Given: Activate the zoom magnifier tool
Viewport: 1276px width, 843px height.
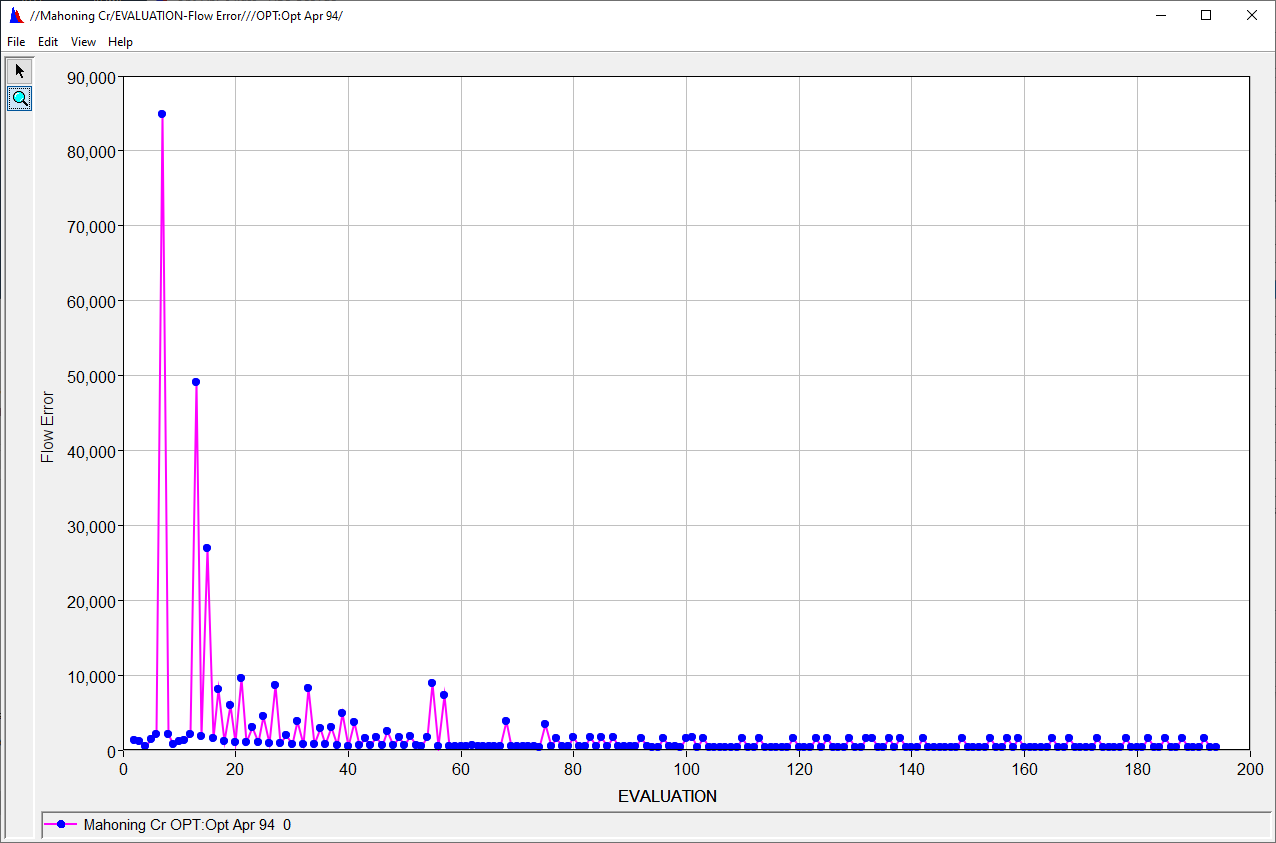Looking at the screenshot, I should 19,98.
